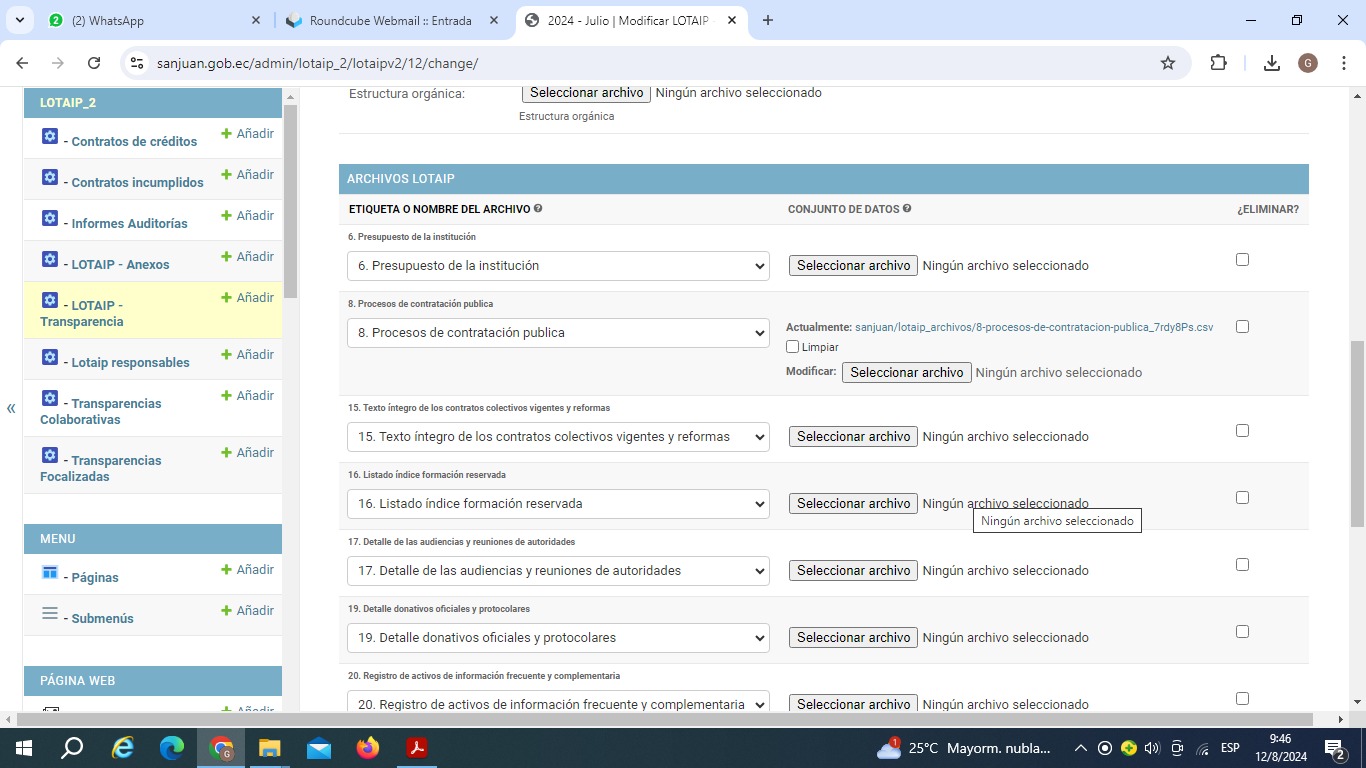Image resolution: width=1366 pixels, height=768 pixels.
Task: Open the browser Extensions puzzle icon
Action: coord(1218,63)
